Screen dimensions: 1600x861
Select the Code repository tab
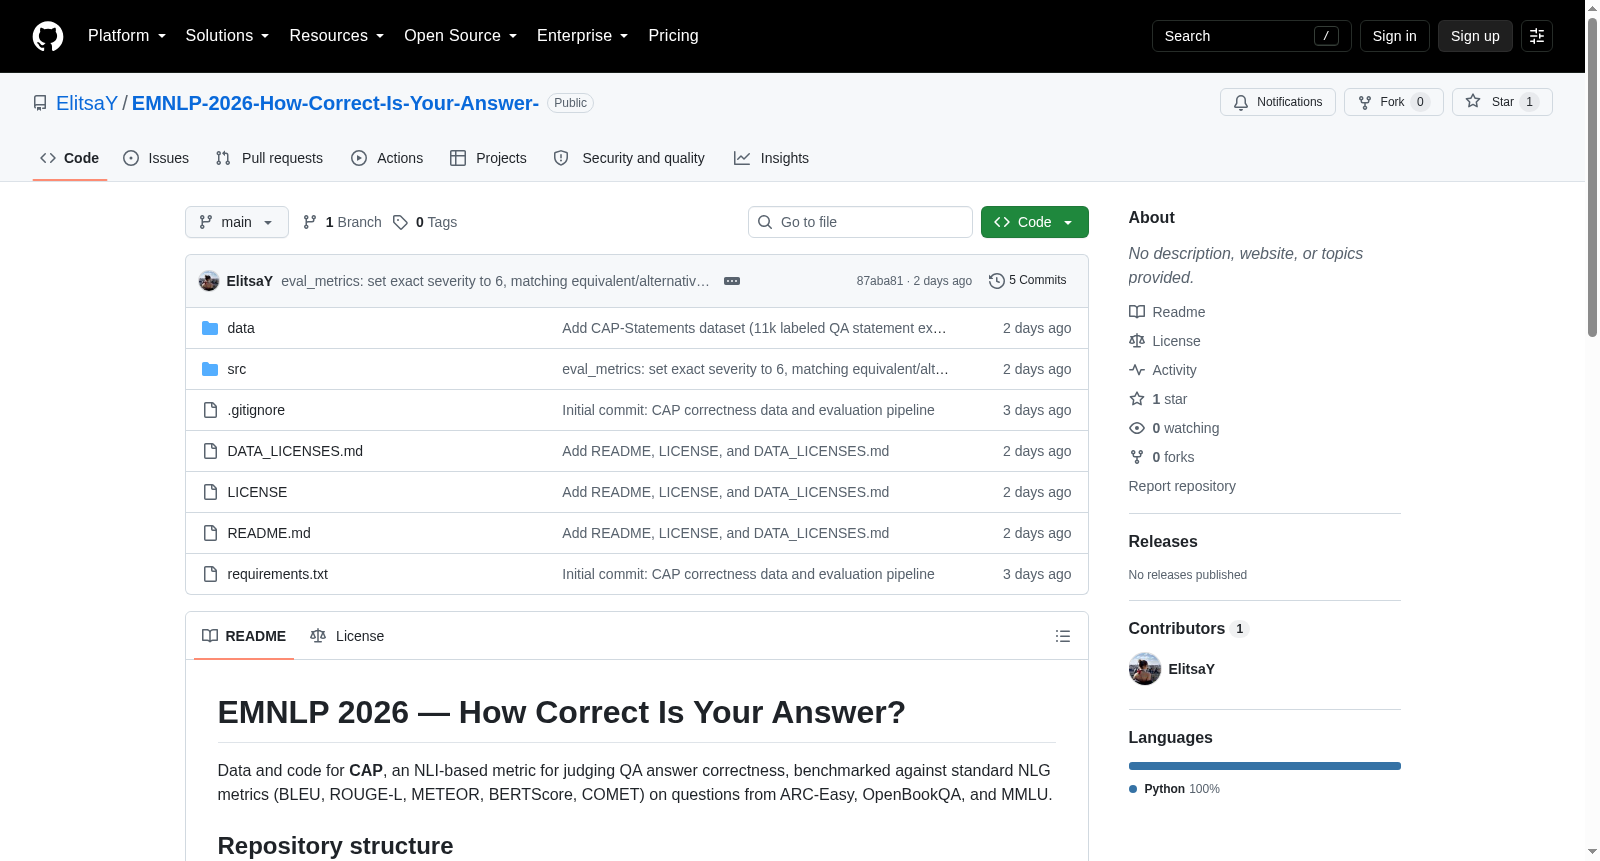[70, 158]
